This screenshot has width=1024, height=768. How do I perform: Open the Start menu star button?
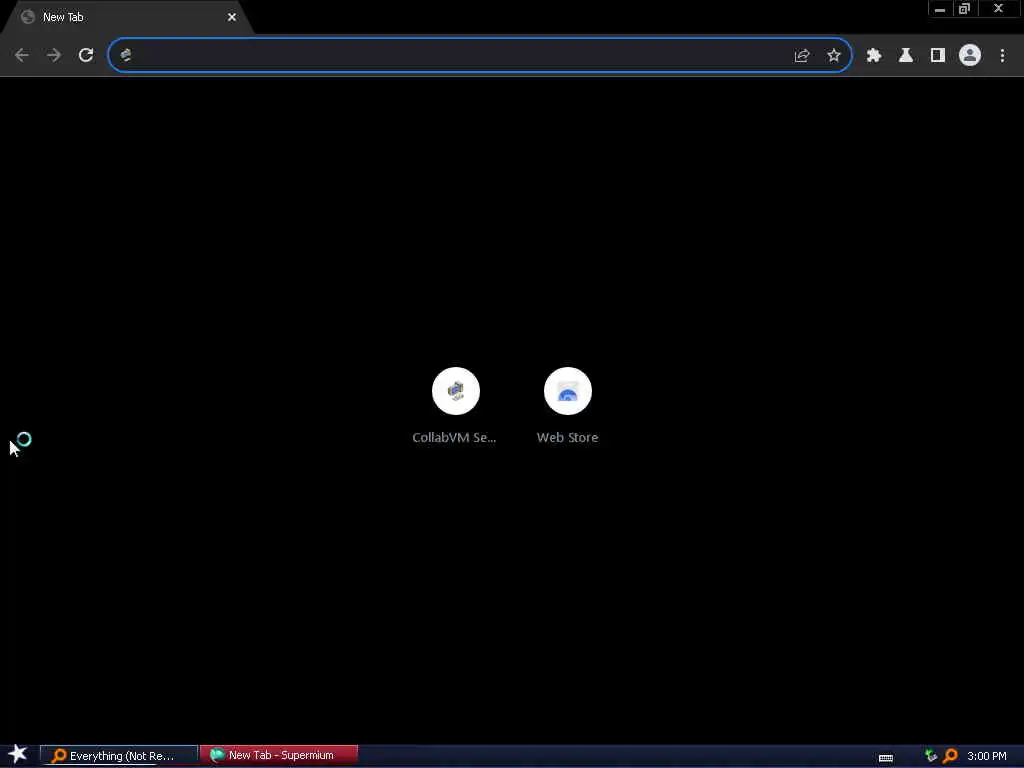tap(18, 755)
